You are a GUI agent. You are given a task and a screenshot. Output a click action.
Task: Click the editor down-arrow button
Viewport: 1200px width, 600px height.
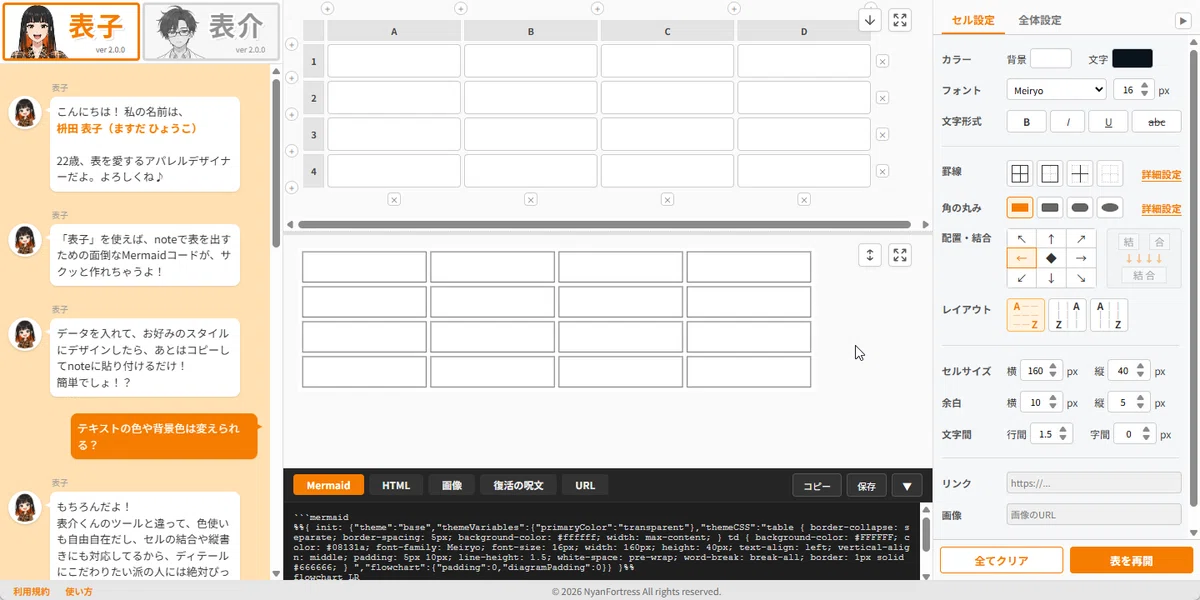(870, 19)
